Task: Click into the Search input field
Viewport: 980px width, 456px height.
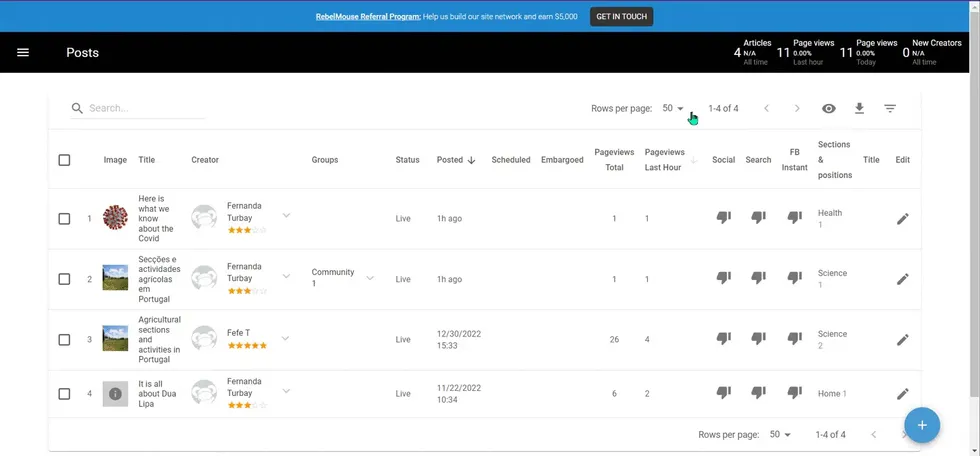Action: (x=145, y=108)
